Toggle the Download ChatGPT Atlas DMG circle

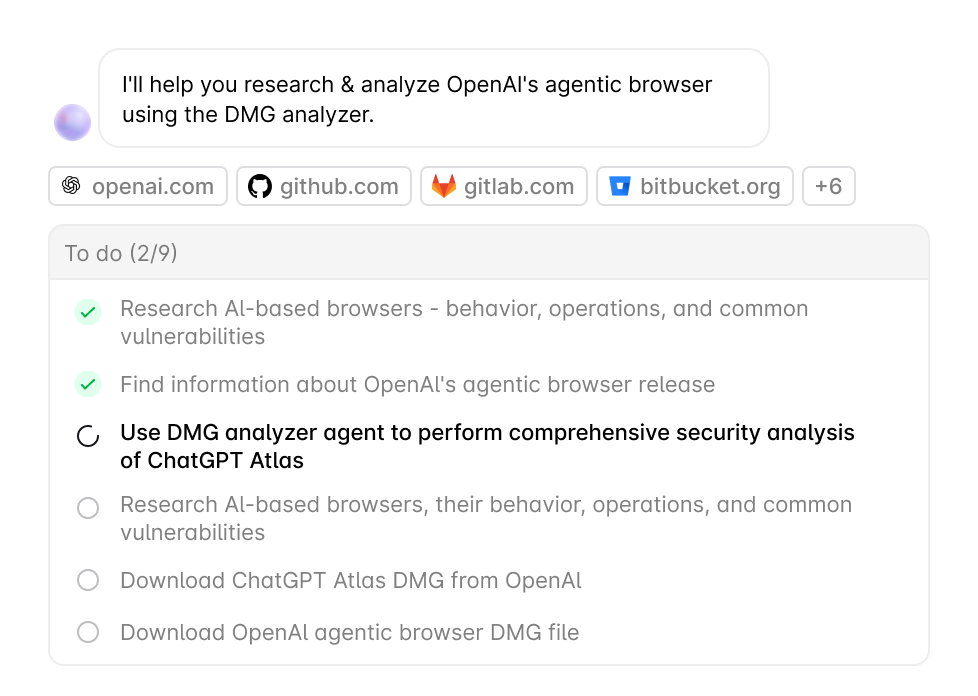click(88, 580)
